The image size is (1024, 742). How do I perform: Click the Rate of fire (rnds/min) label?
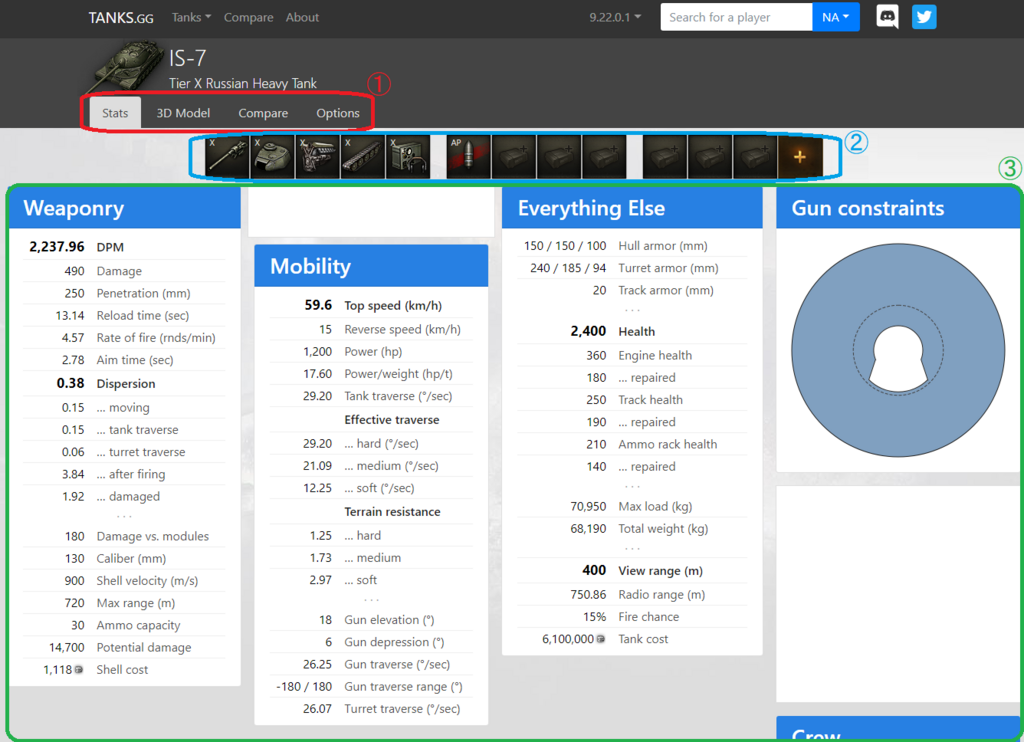tap(156, 338)
